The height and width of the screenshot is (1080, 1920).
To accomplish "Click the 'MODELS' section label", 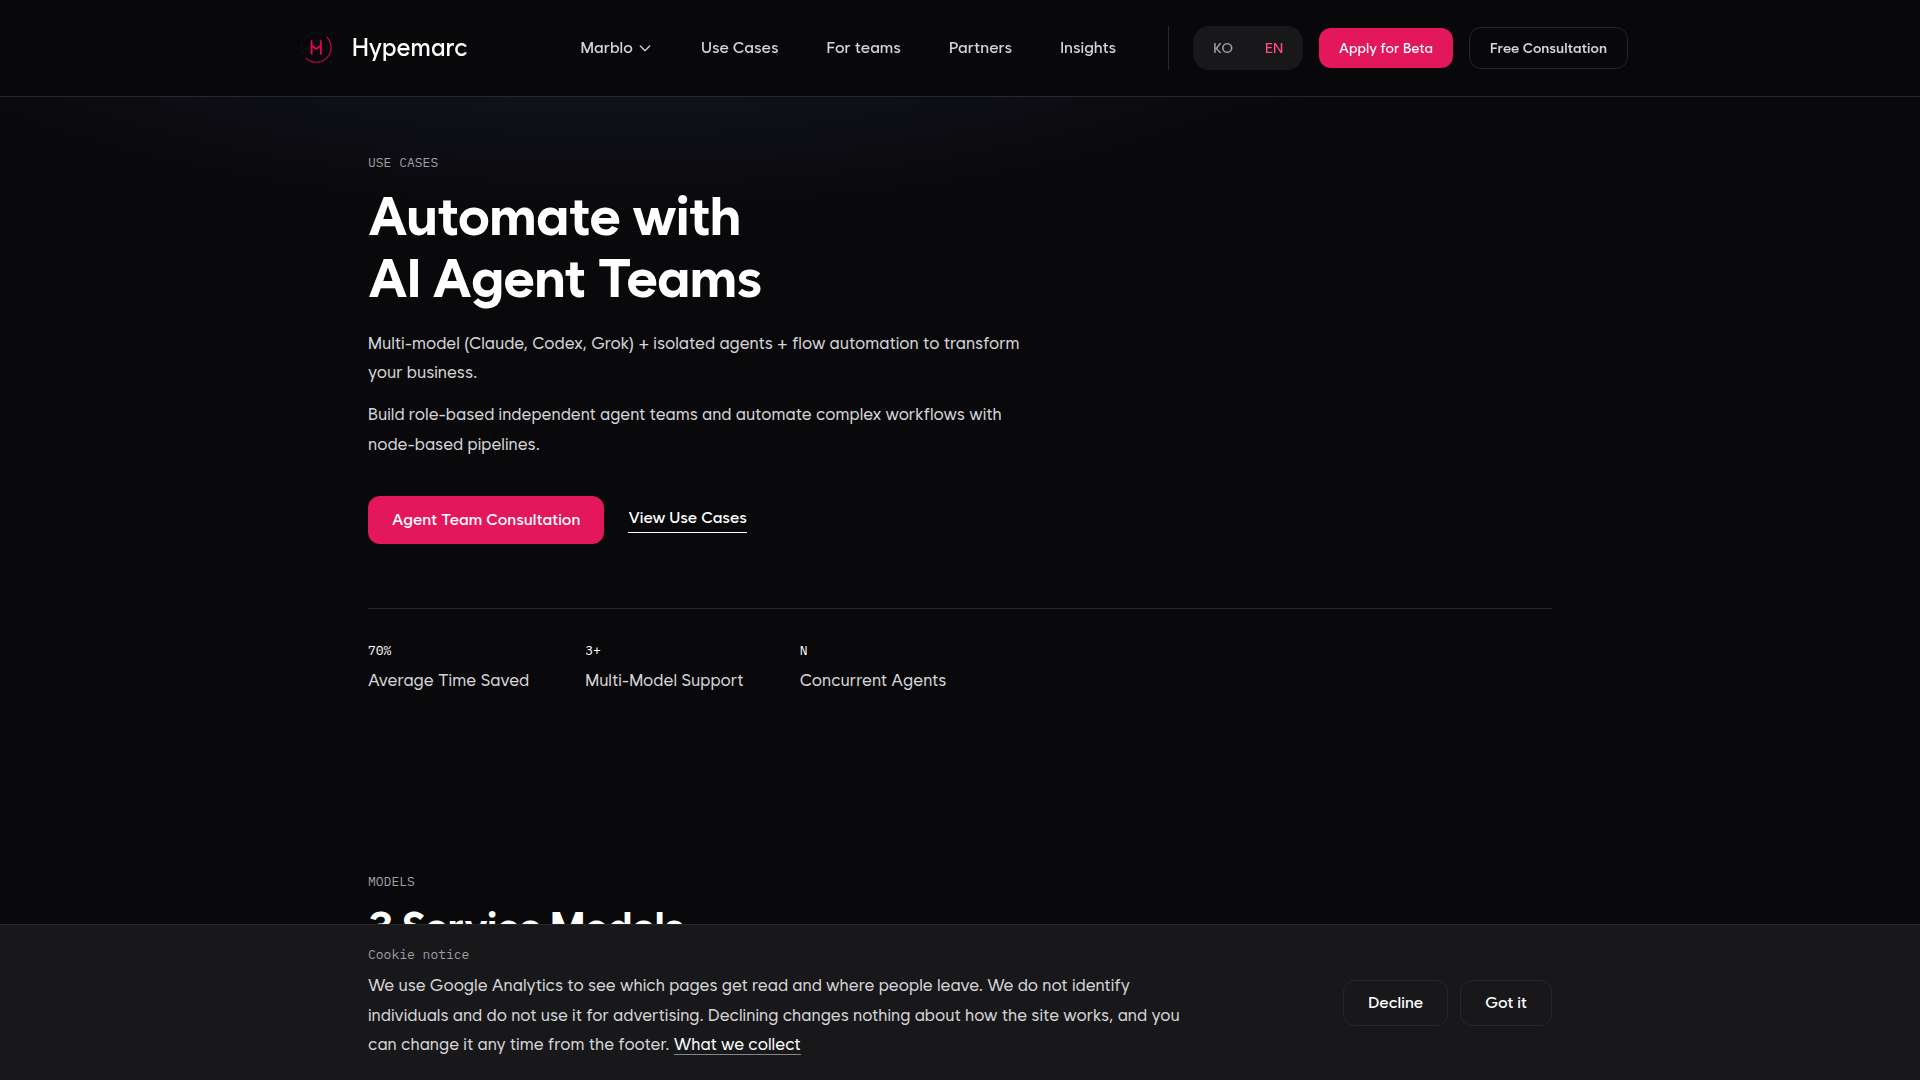I will (391, 882).
